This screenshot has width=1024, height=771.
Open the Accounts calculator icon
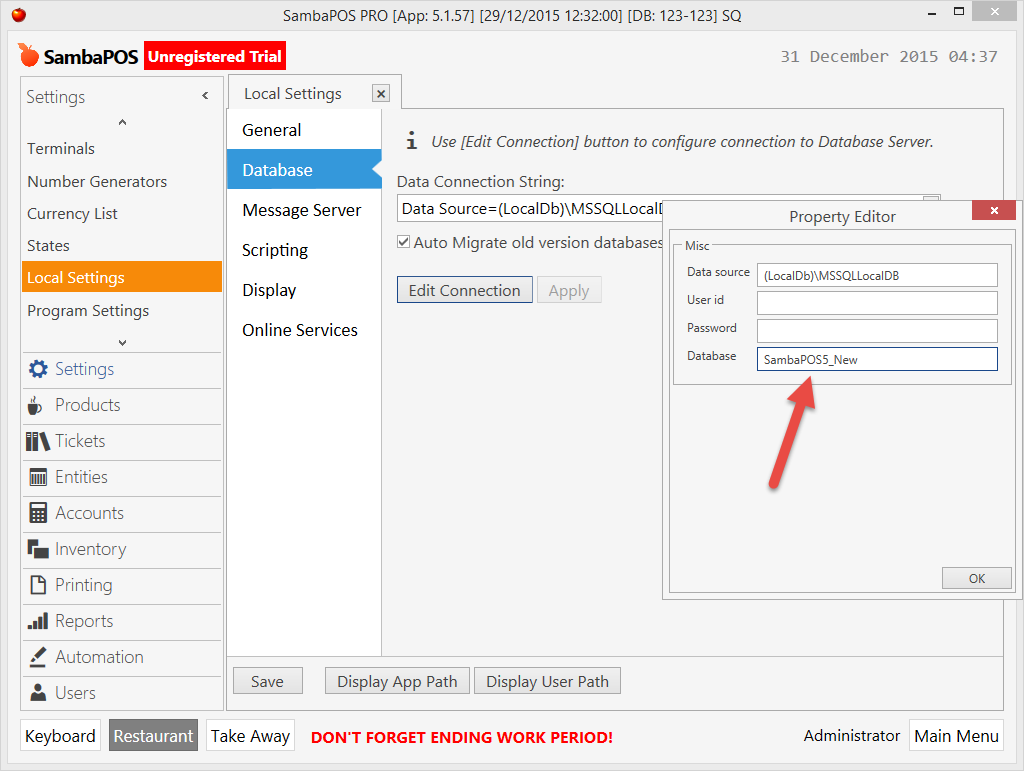coord(39,514)
